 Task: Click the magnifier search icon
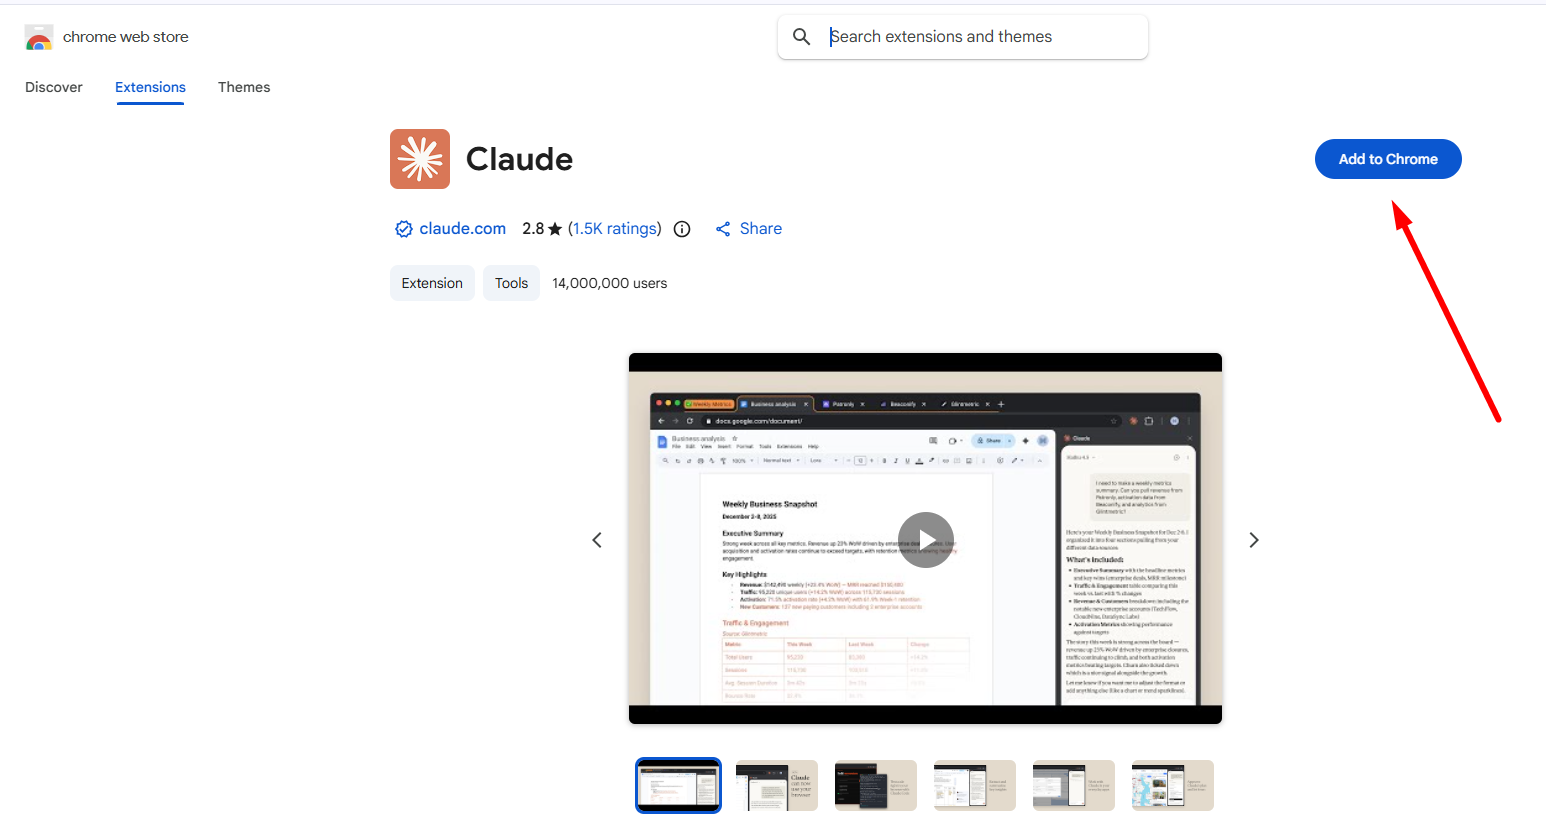[x=801, y=37]
